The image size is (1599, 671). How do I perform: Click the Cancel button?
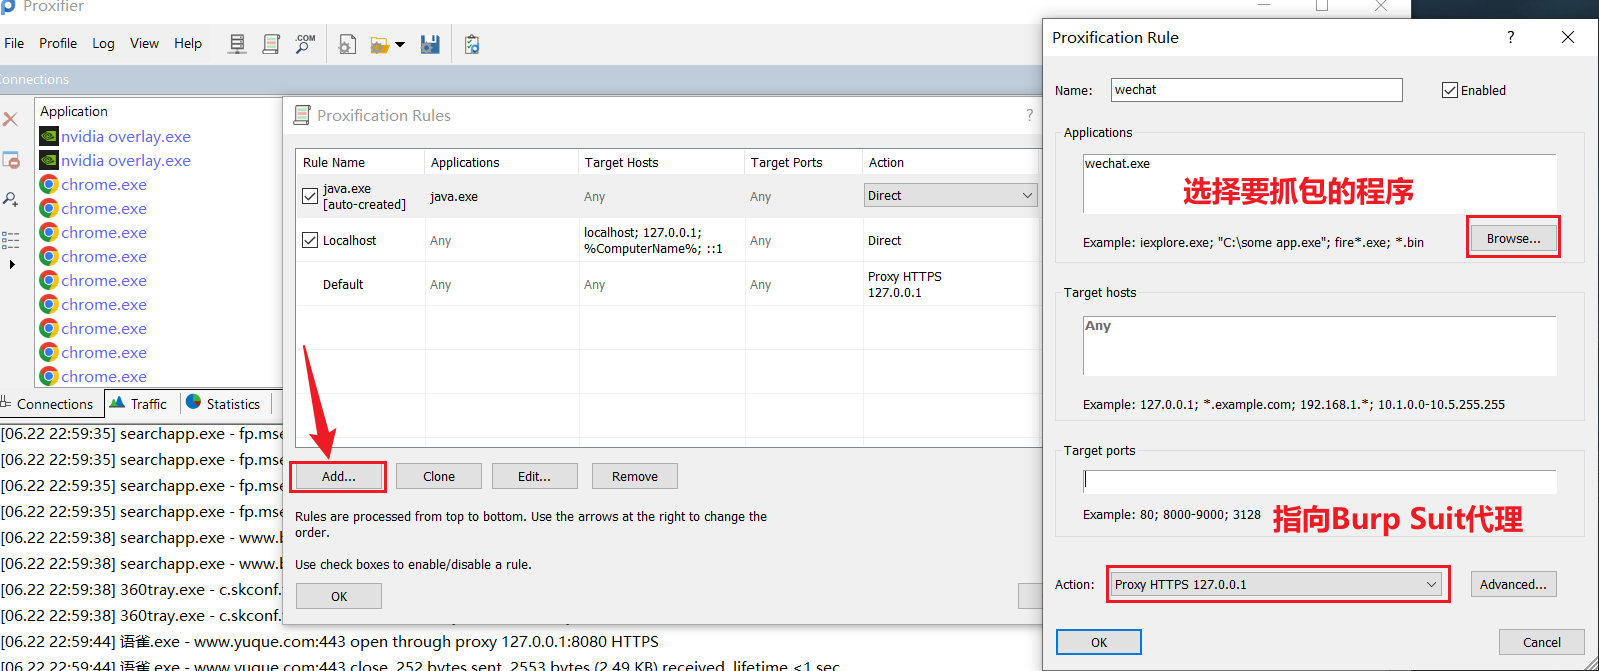(x=1541, y=642)
